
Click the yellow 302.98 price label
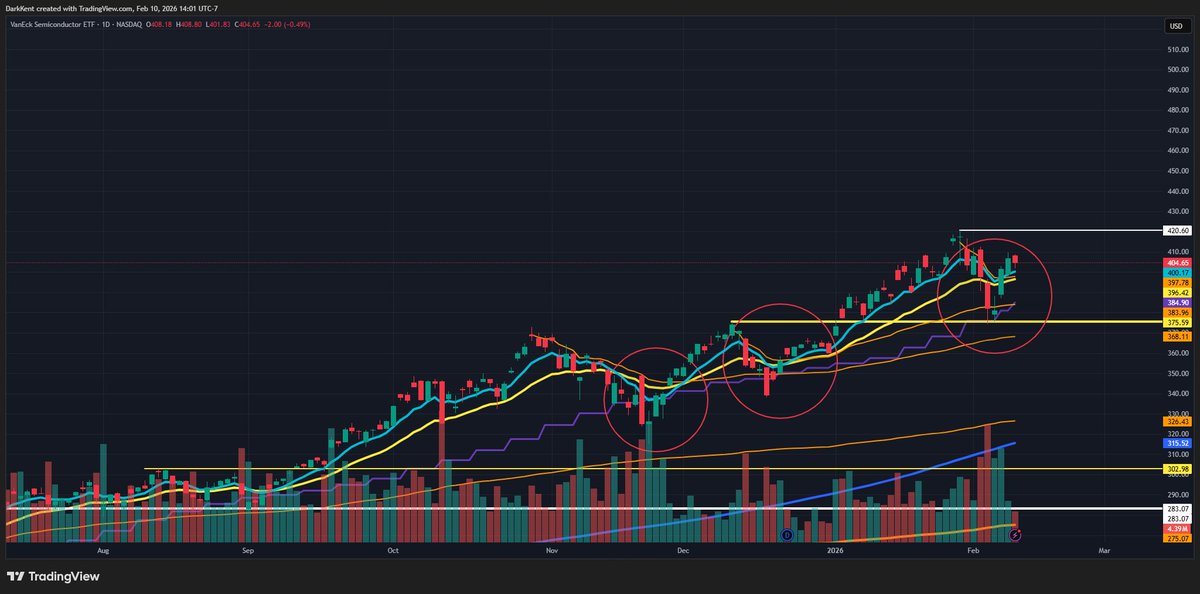1177,469
